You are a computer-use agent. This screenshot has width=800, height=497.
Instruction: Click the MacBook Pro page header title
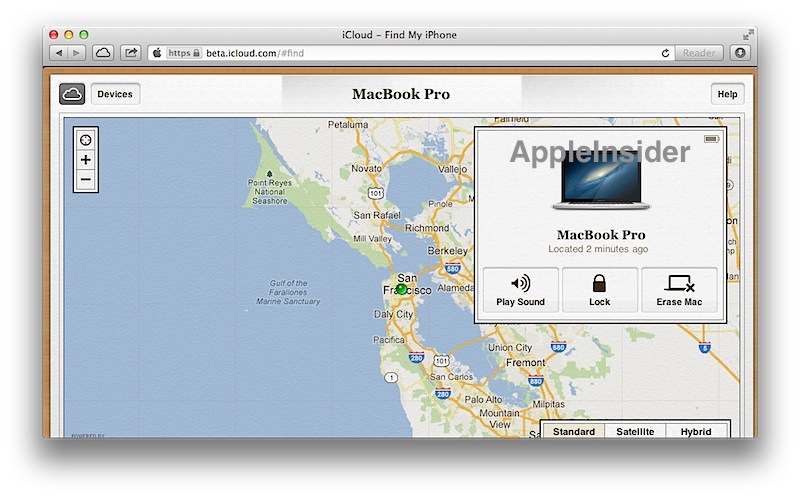401,94
